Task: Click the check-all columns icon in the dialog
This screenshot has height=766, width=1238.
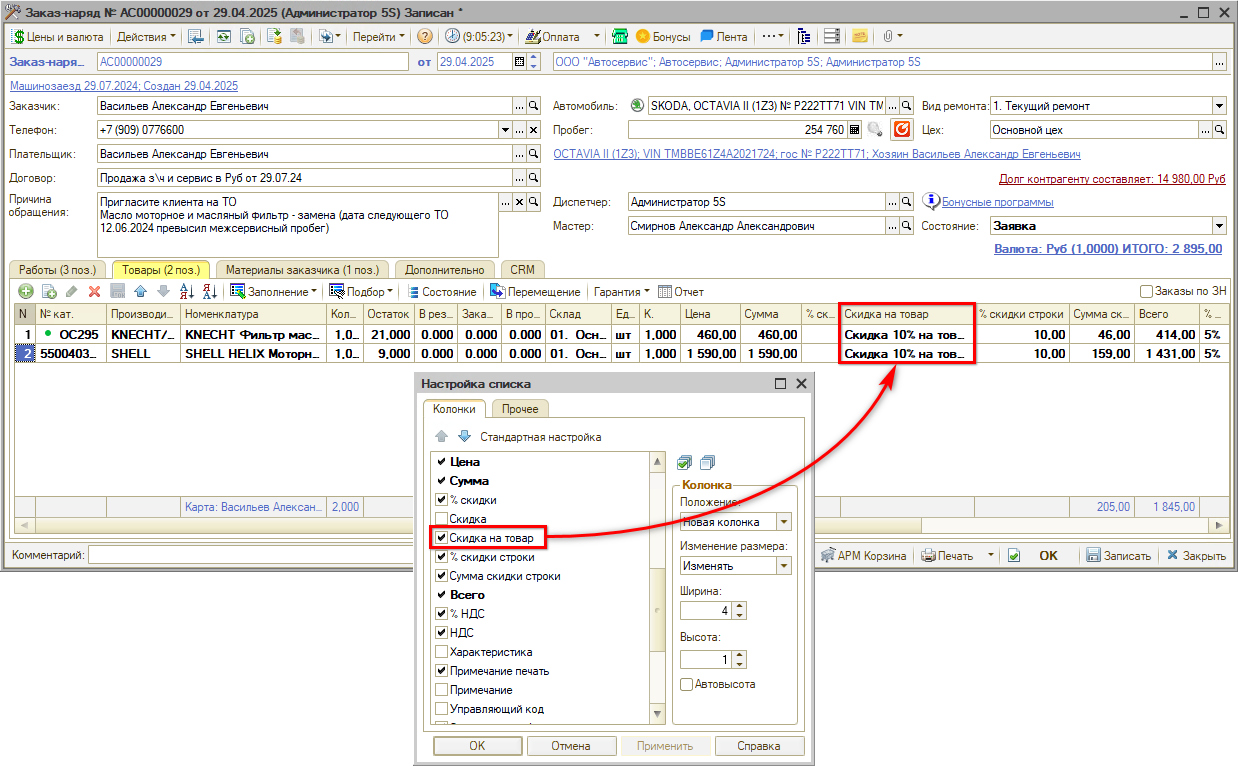Action: [684, 462]
